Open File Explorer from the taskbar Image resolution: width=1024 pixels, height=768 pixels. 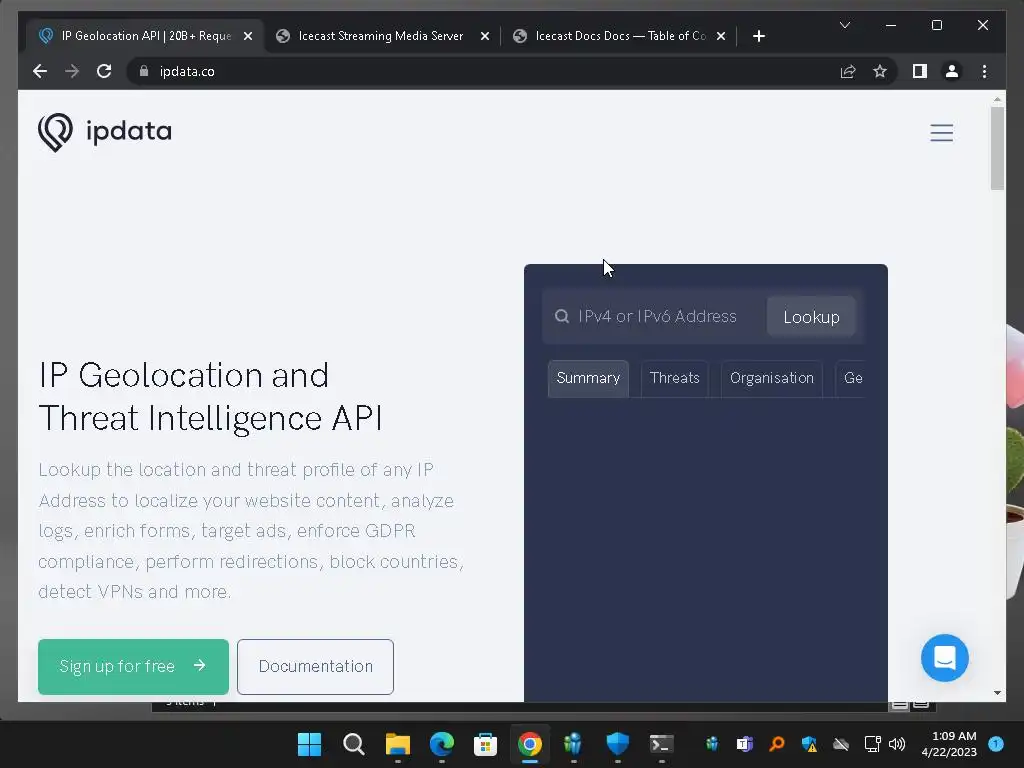click(398, 744)
